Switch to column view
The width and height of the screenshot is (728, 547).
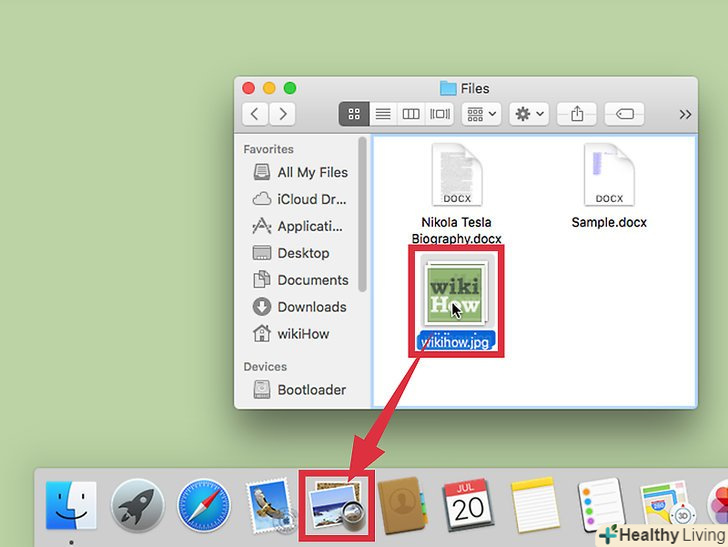click(x=411, y=114)
